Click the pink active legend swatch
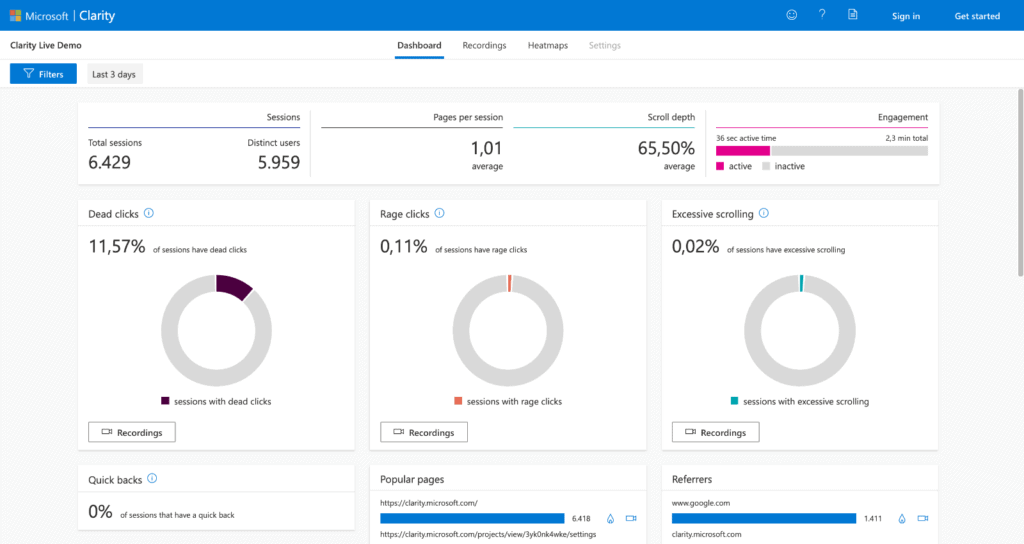Screen dimensions: 1024x544 tap(720, 166)
